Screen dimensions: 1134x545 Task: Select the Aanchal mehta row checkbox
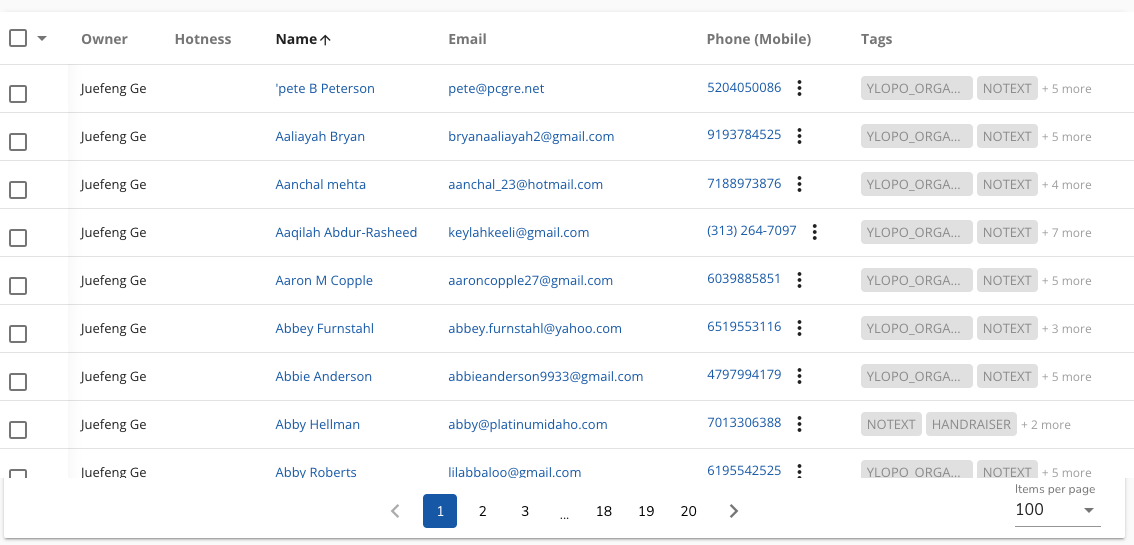click(18, 190)
